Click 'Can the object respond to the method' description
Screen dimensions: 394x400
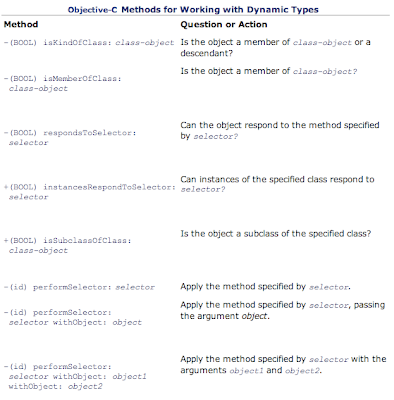[280, 130]
